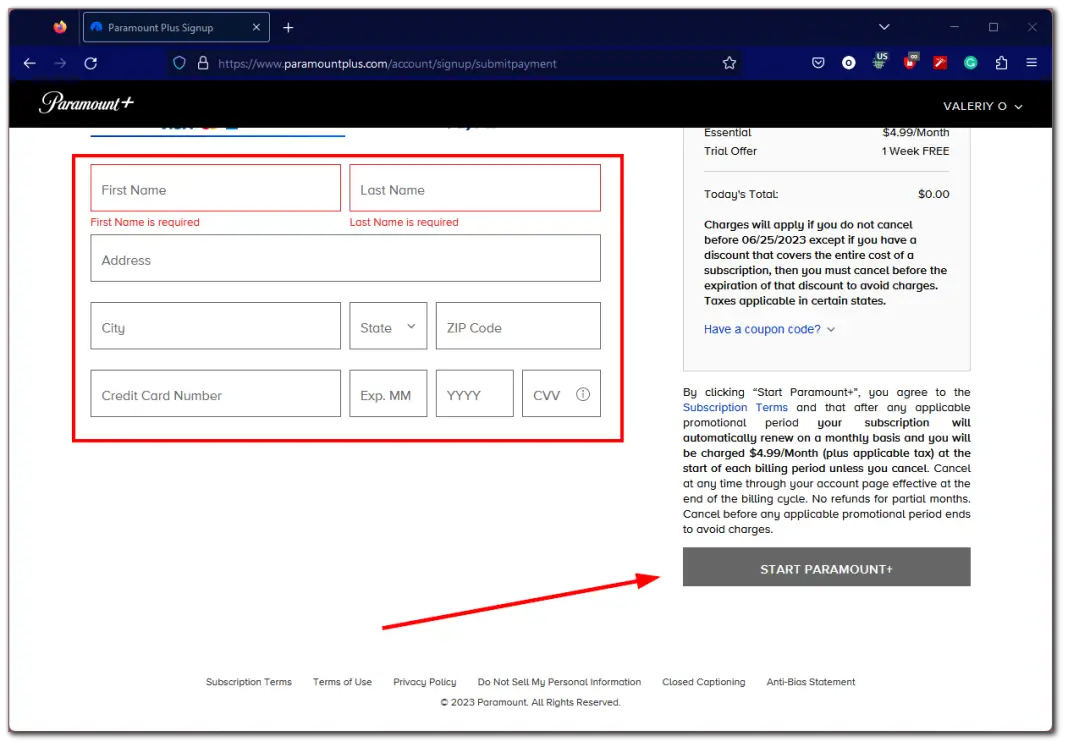Reload the current page
1068x747 pixels.
pos(90,63)
